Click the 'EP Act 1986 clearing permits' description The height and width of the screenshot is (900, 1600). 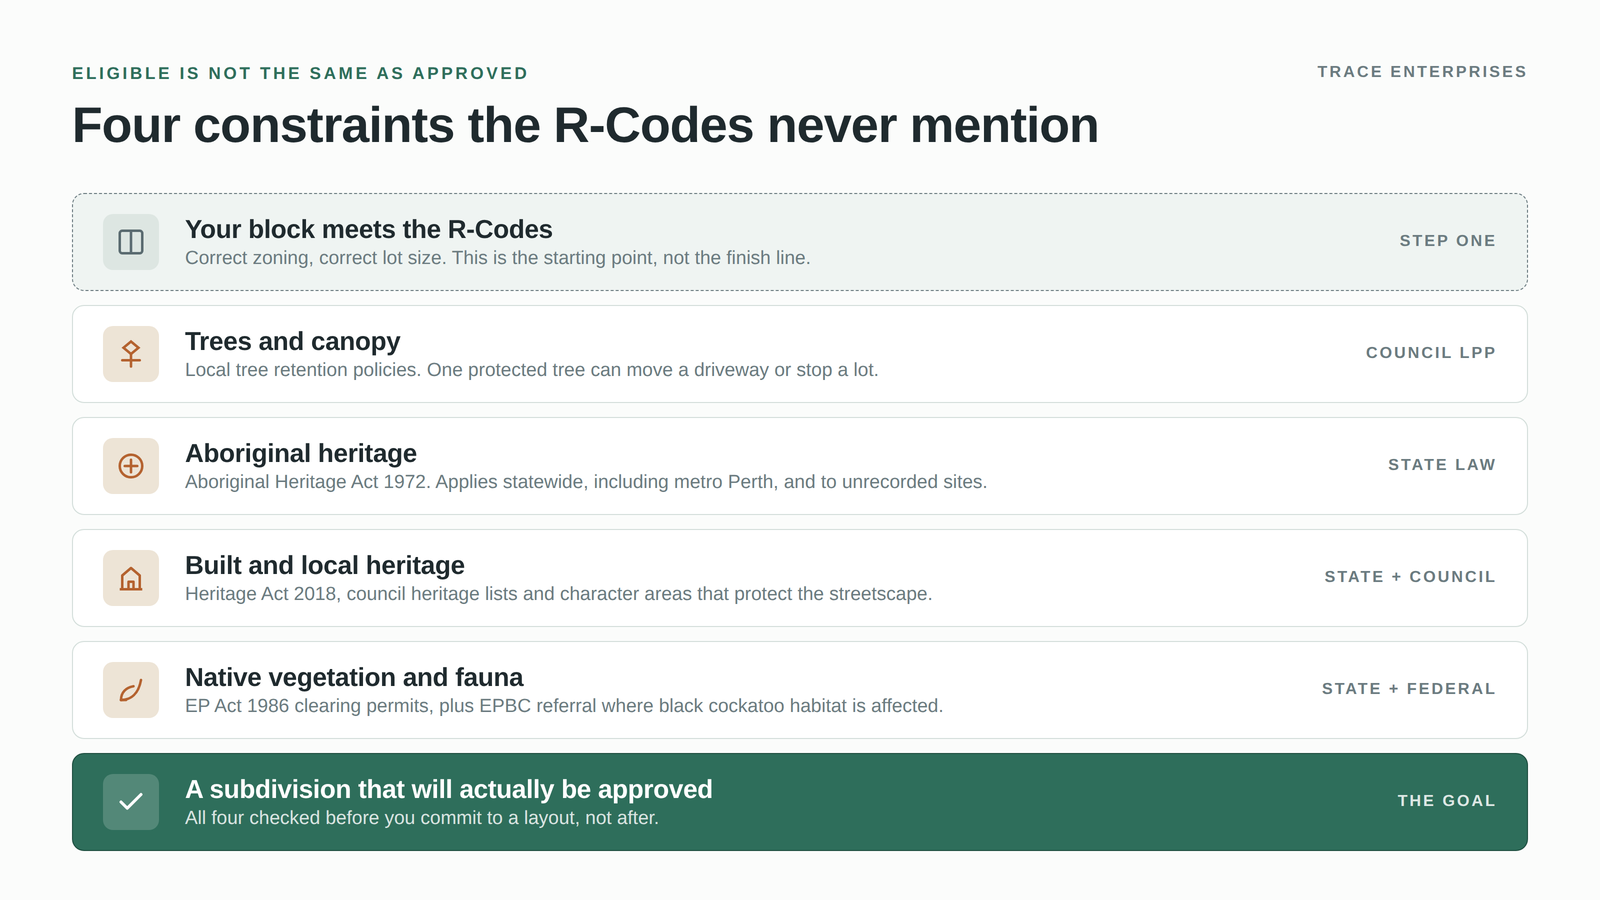pos(564,706)
